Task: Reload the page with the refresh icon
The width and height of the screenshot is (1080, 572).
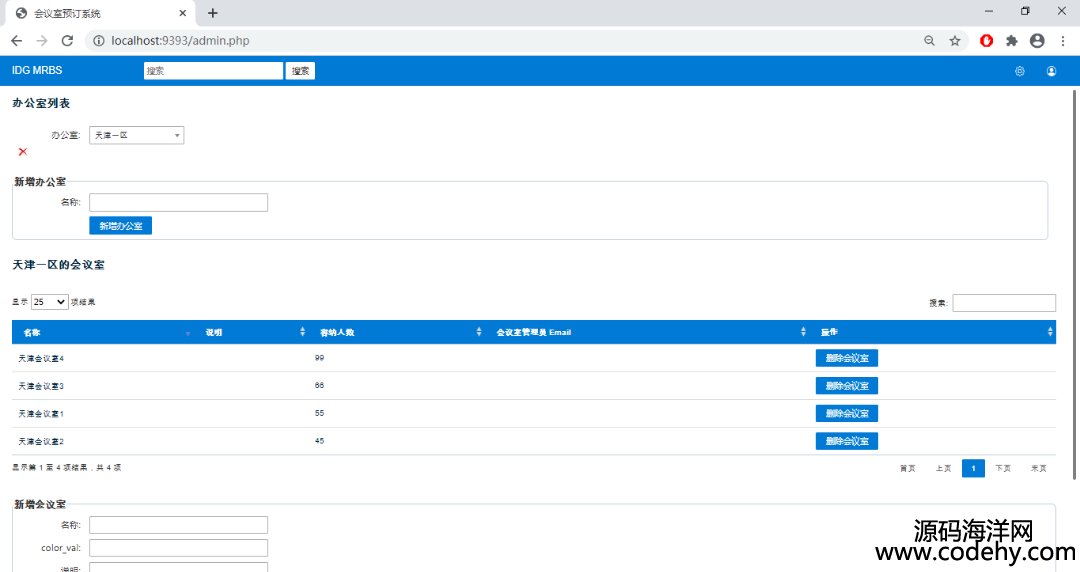Action: 67,41
